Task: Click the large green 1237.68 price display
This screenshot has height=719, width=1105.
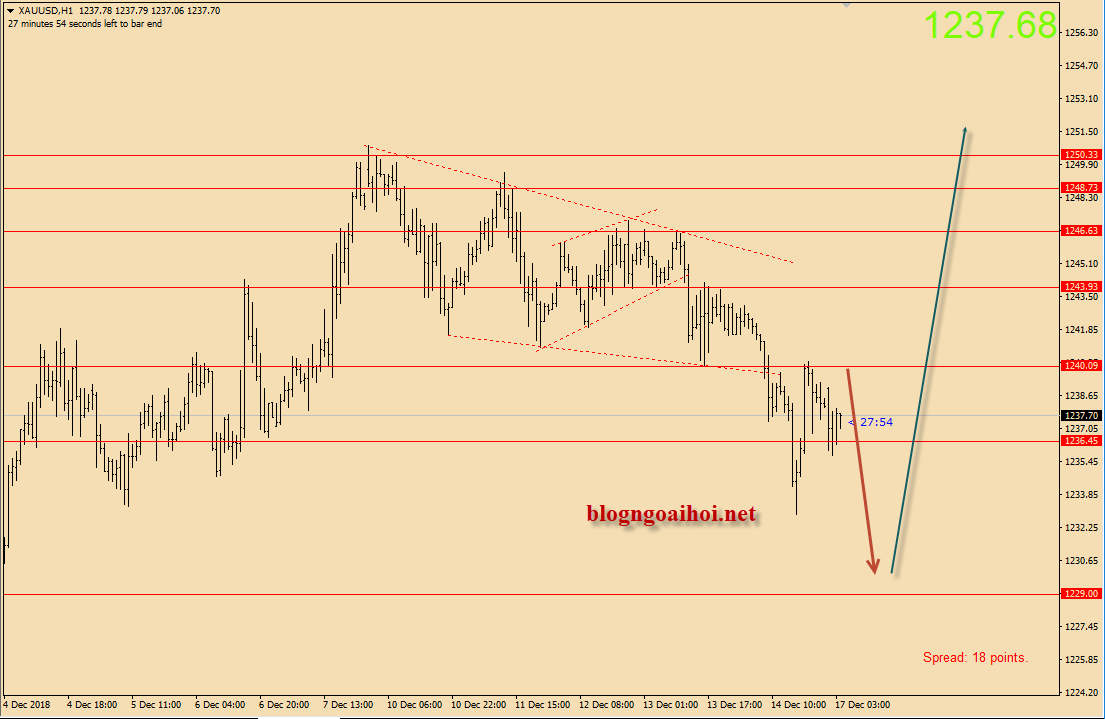Action: tap(989, 25)
